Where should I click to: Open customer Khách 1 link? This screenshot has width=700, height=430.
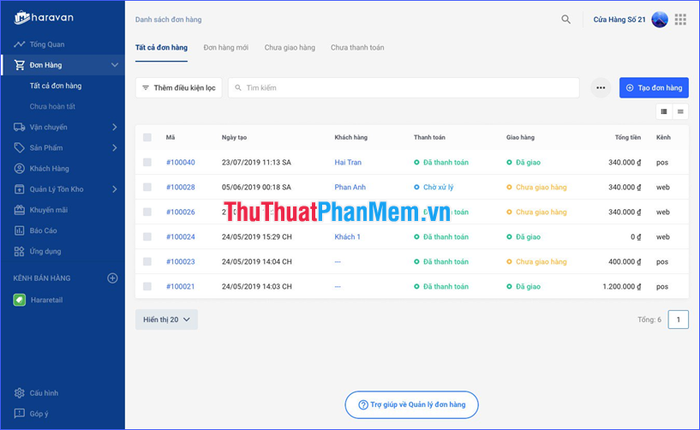(347, 237)
